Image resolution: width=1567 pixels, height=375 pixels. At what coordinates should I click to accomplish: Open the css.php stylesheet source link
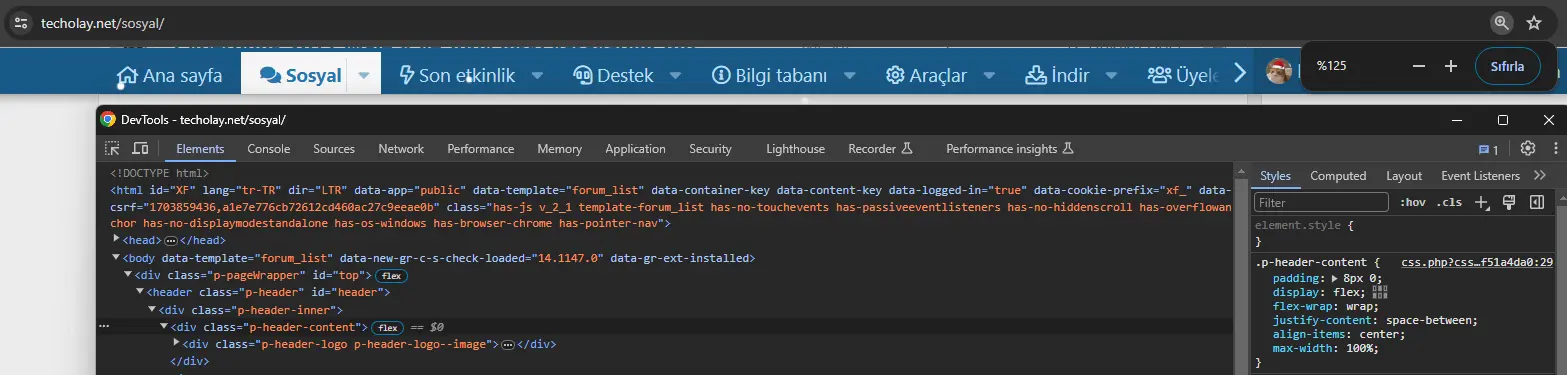point(1477,262)
